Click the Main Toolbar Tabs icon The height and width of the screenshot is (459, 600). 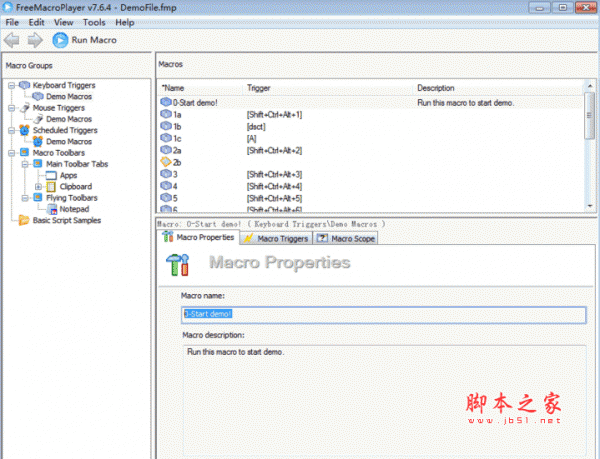38,164
